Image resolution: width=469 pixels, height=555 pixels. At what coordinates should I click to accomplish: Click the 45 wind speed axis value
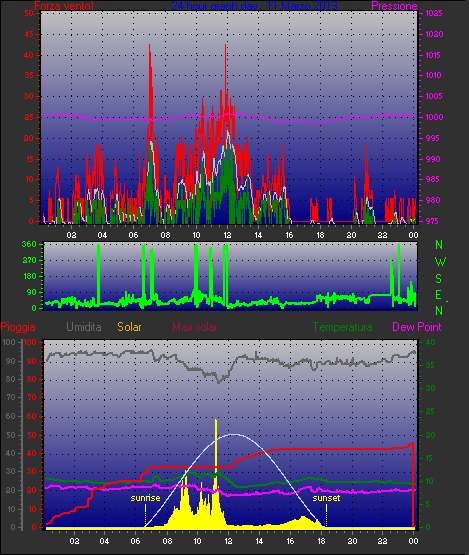tap(29, 34)
